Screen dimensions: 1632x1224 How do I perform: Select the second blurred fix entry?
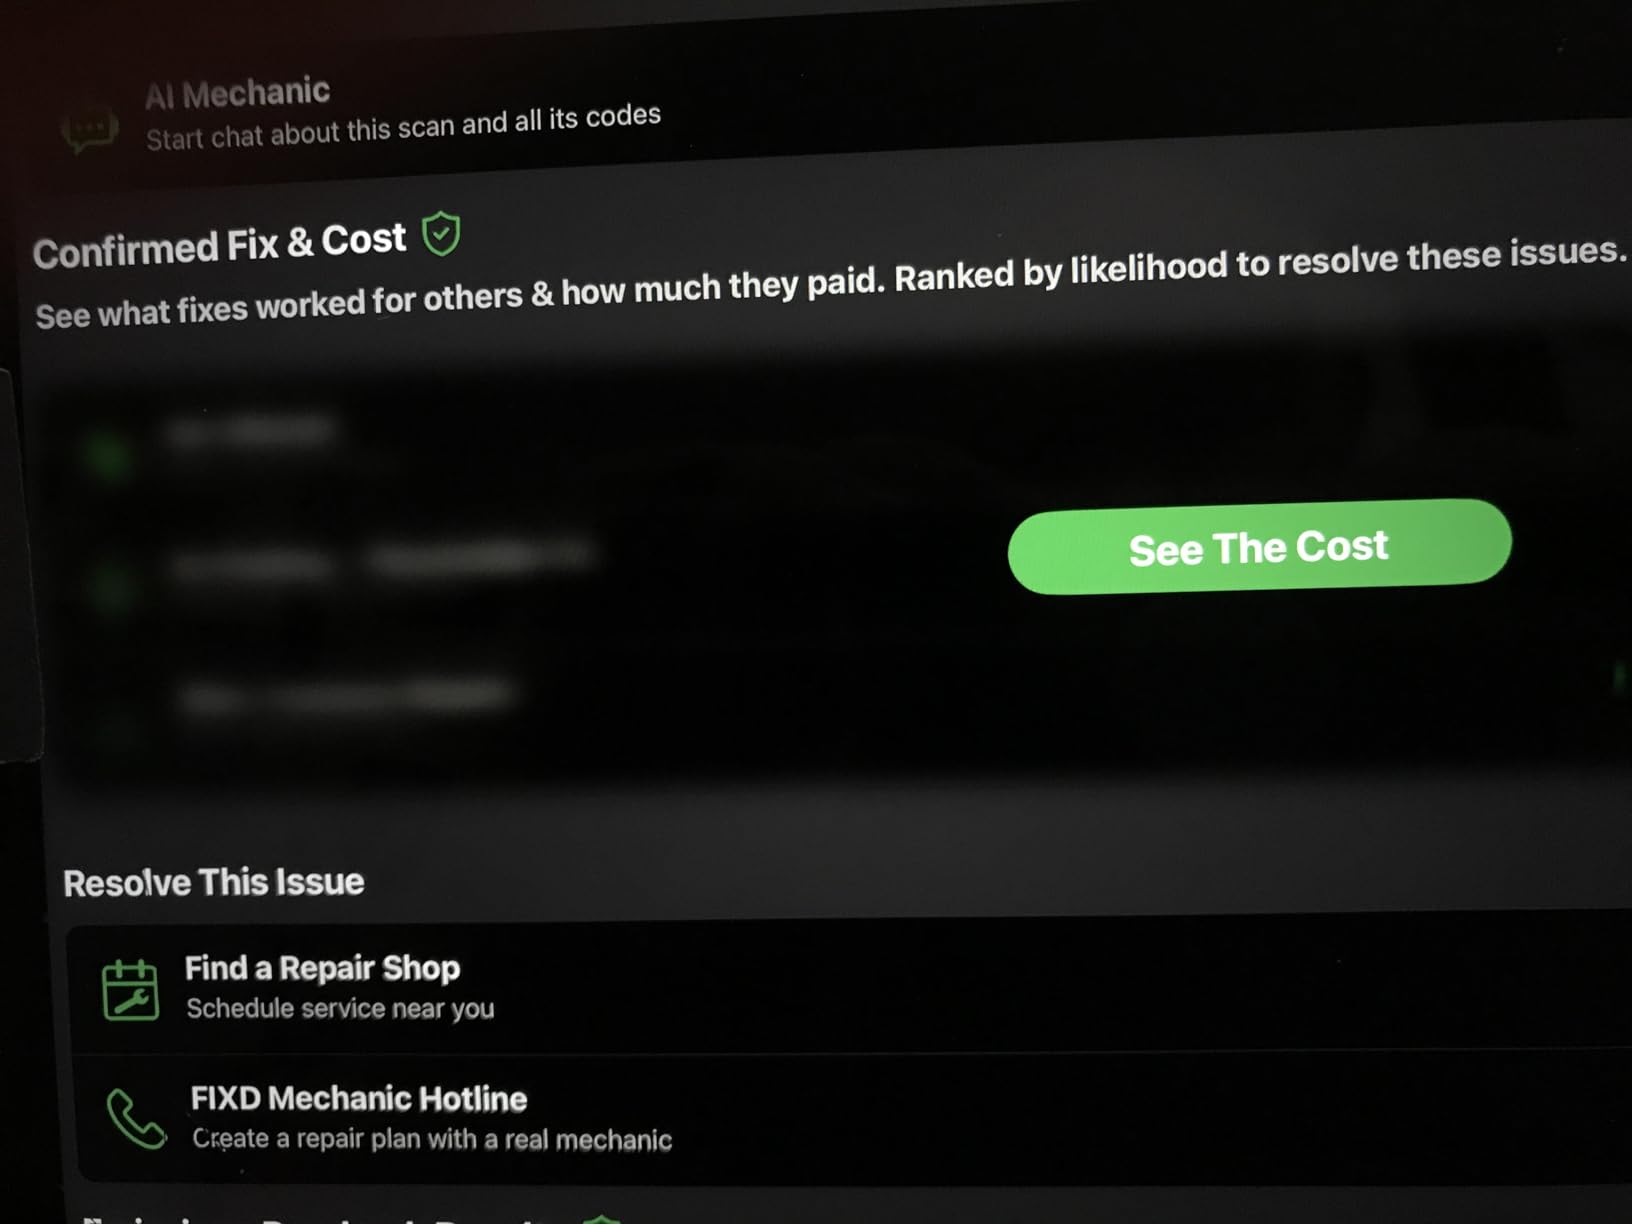pos(382,559)
